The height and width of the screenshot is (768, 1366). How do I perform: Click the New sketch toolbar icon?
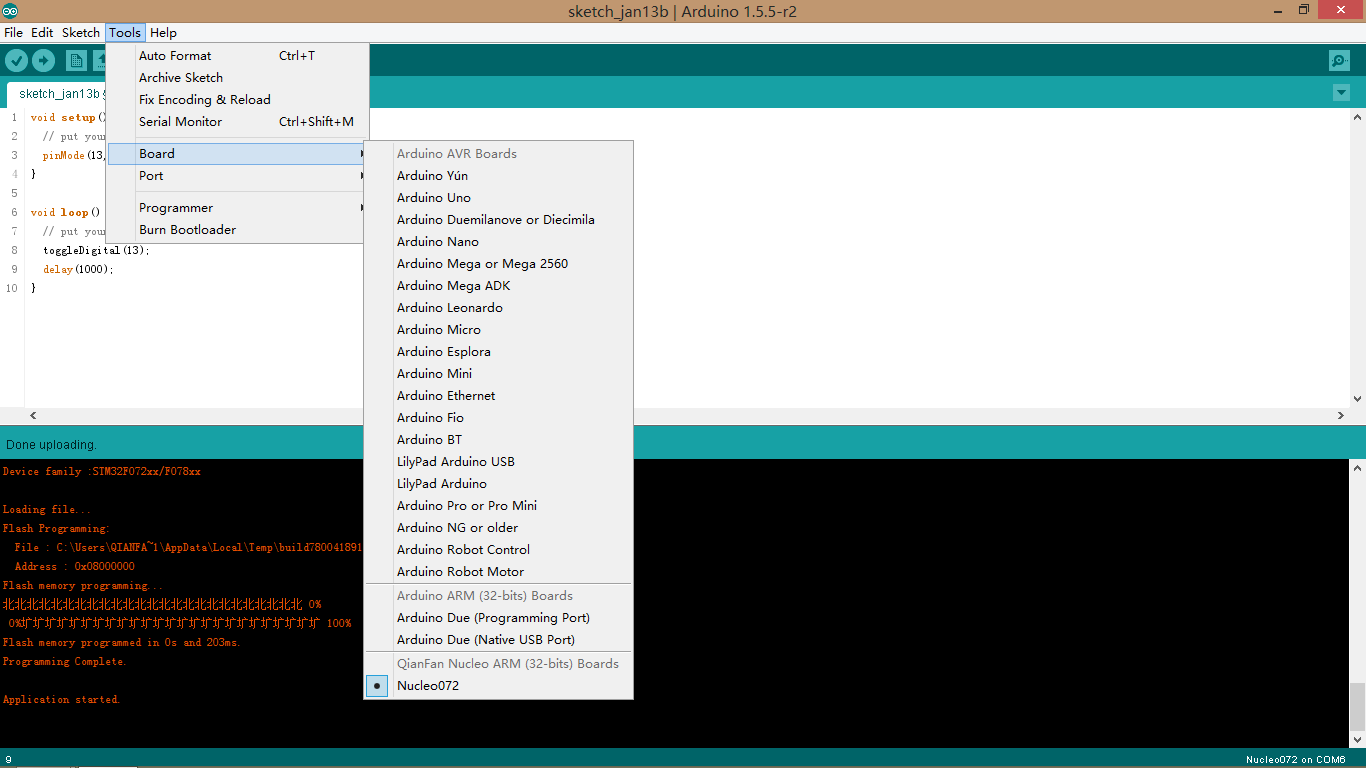(76, 61)
